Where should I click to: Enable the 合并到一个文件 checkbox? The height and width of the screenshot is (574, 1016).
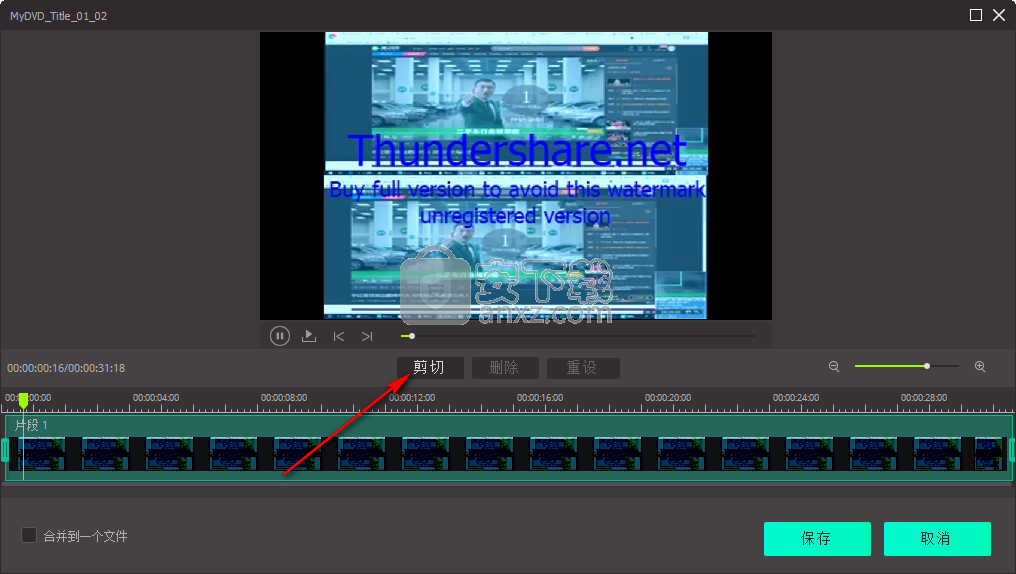click(x=29, y=535)
